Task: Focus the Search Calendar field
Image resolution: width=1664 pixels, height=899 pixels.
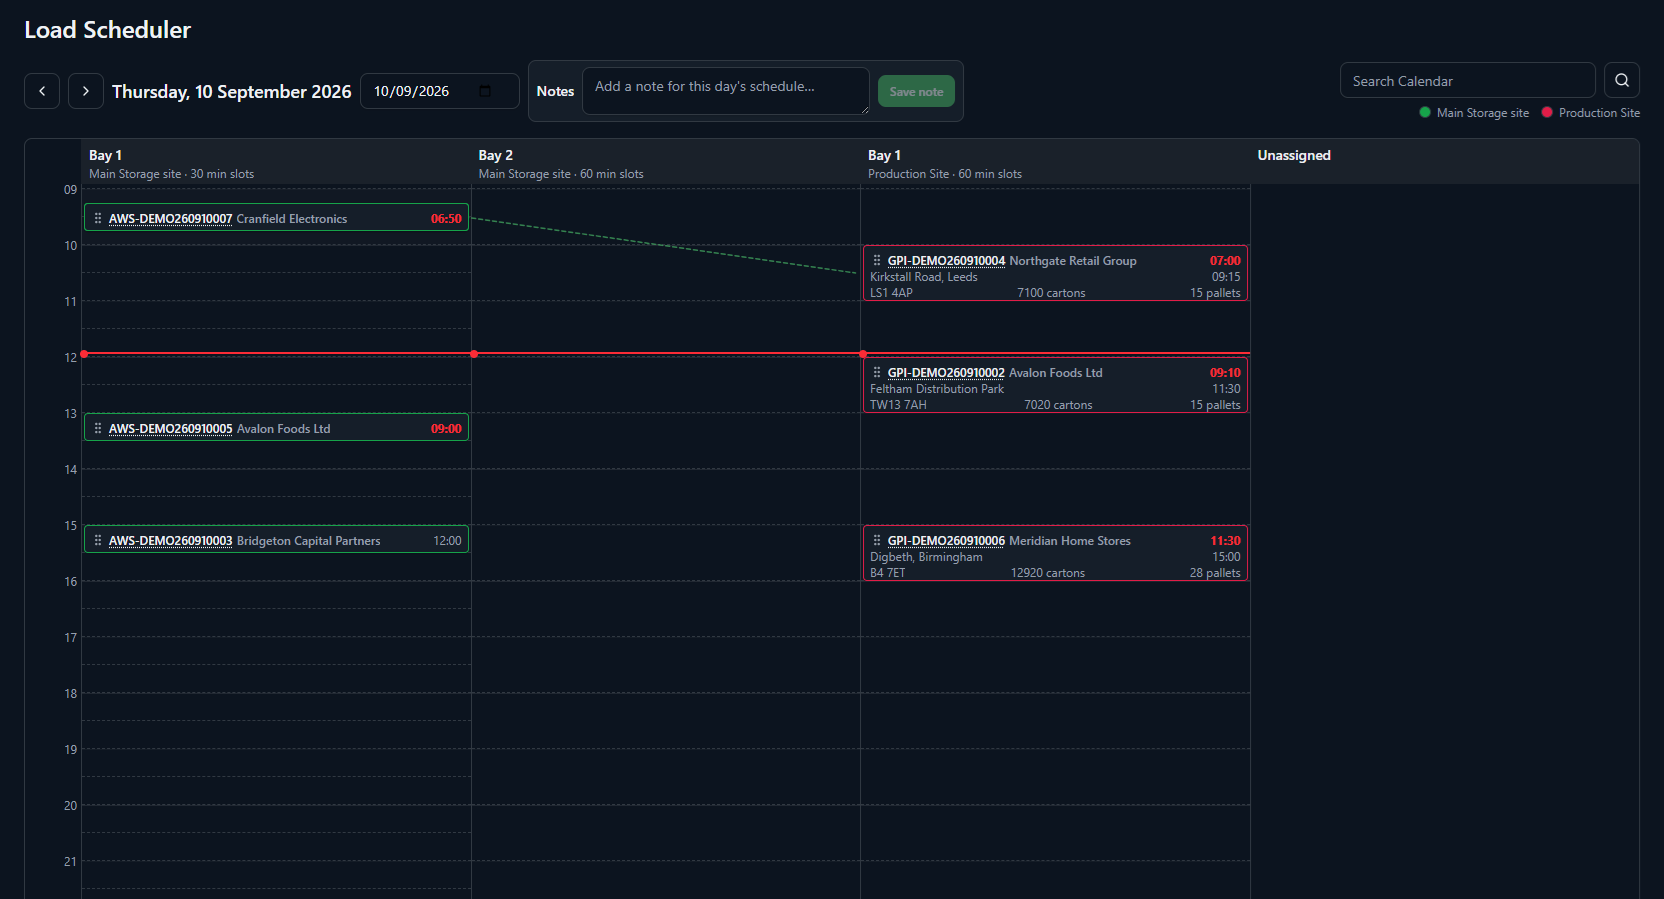Action: tap(1467, 80)
